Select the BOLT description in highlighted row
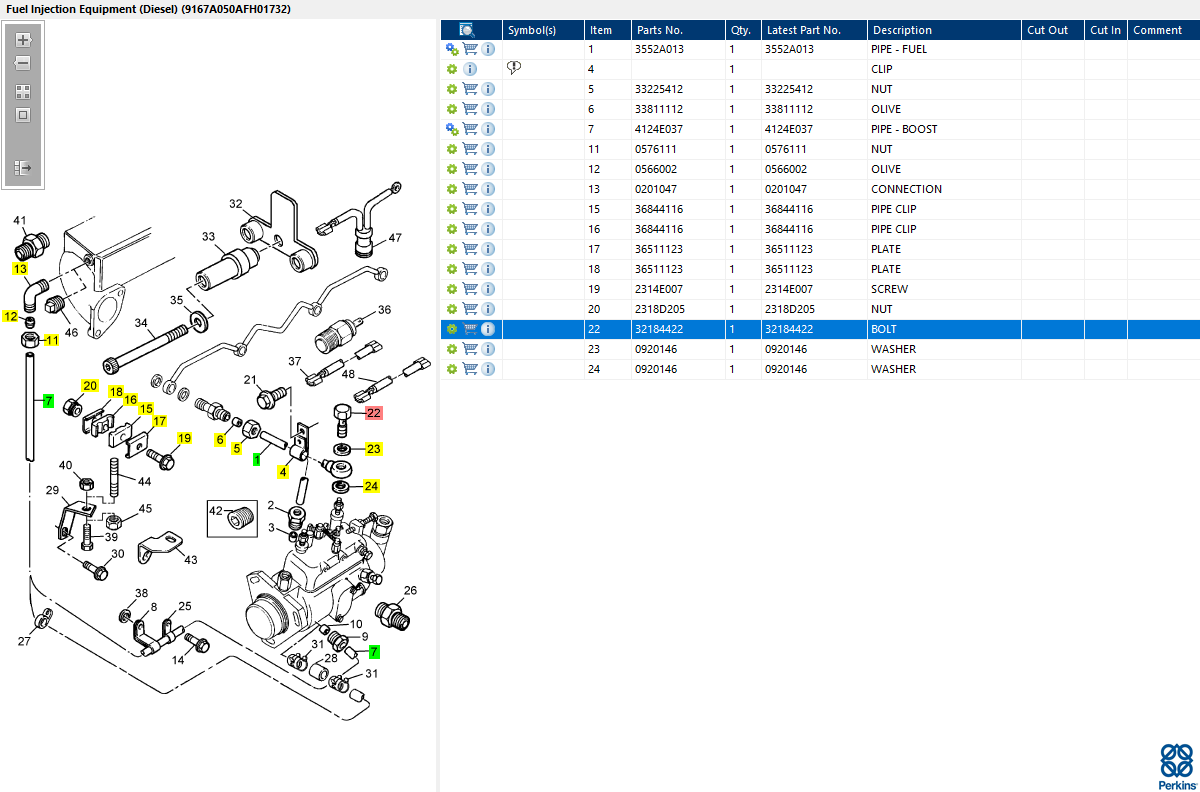The width and height of the screenshot is (1200, 792). [884, 329]
